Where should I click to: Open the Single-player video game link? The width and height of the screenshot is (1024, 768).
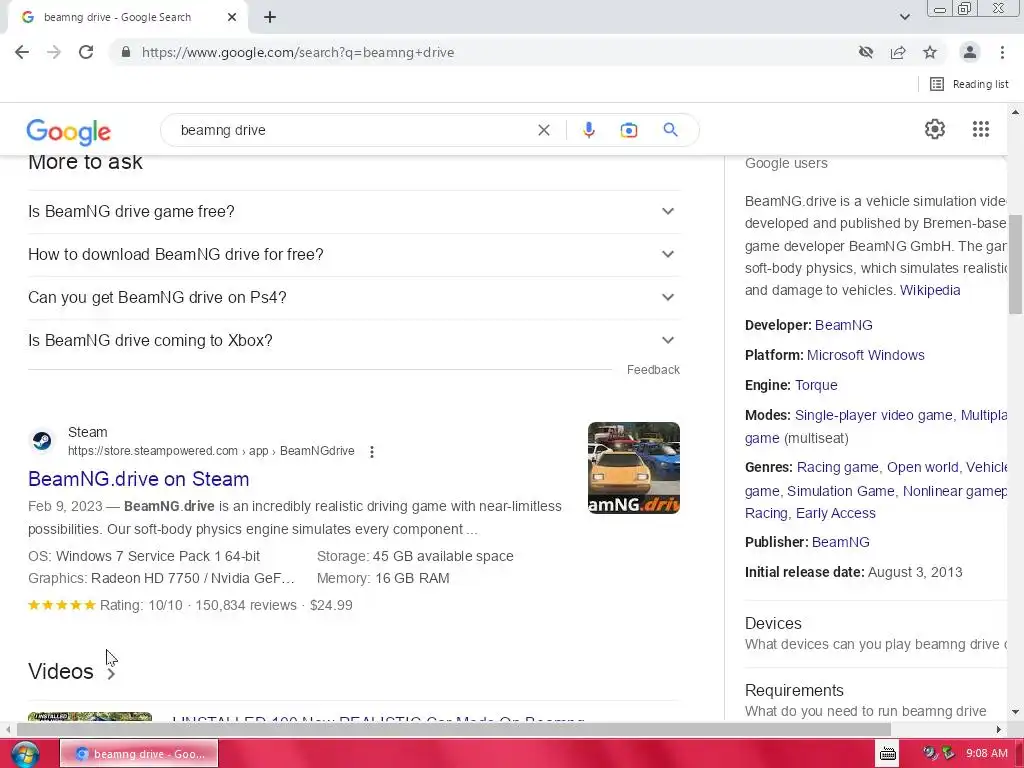pos(873,415)
